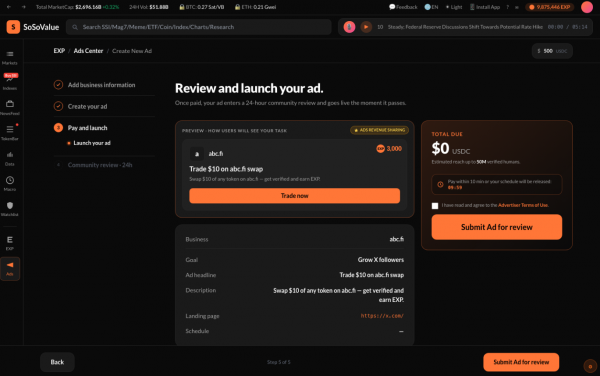The height and width of the screenshot is (376, 600).
Task: Open Create your ad step
Action: pos(87,106)
